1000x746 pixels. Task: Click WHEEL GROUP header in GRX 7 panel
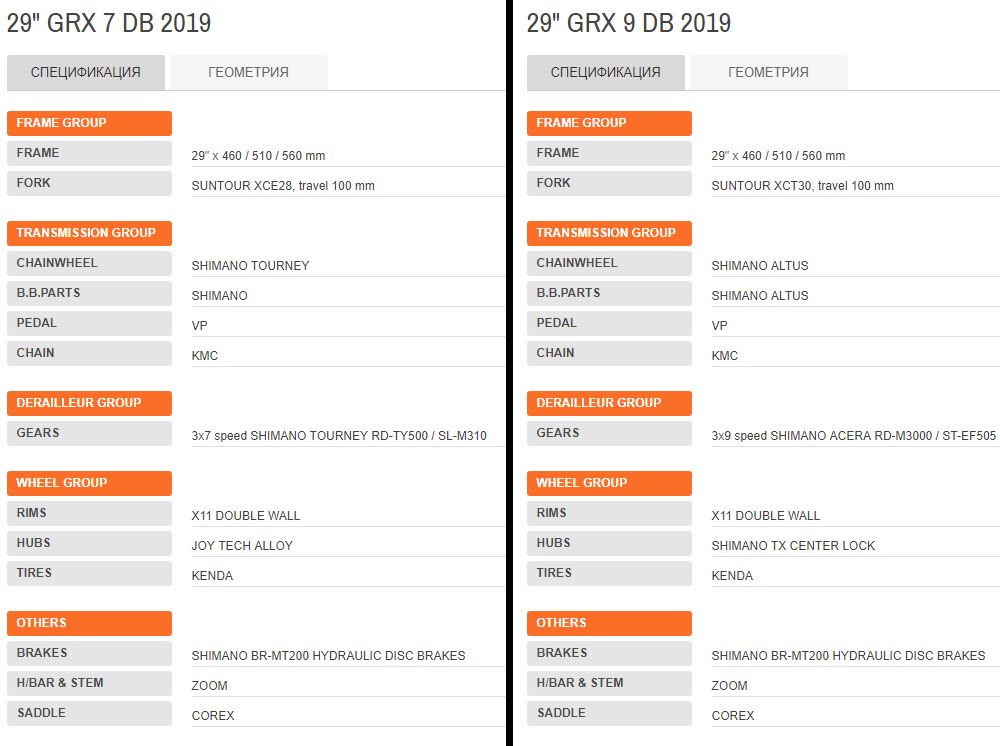tap(89, 483)
